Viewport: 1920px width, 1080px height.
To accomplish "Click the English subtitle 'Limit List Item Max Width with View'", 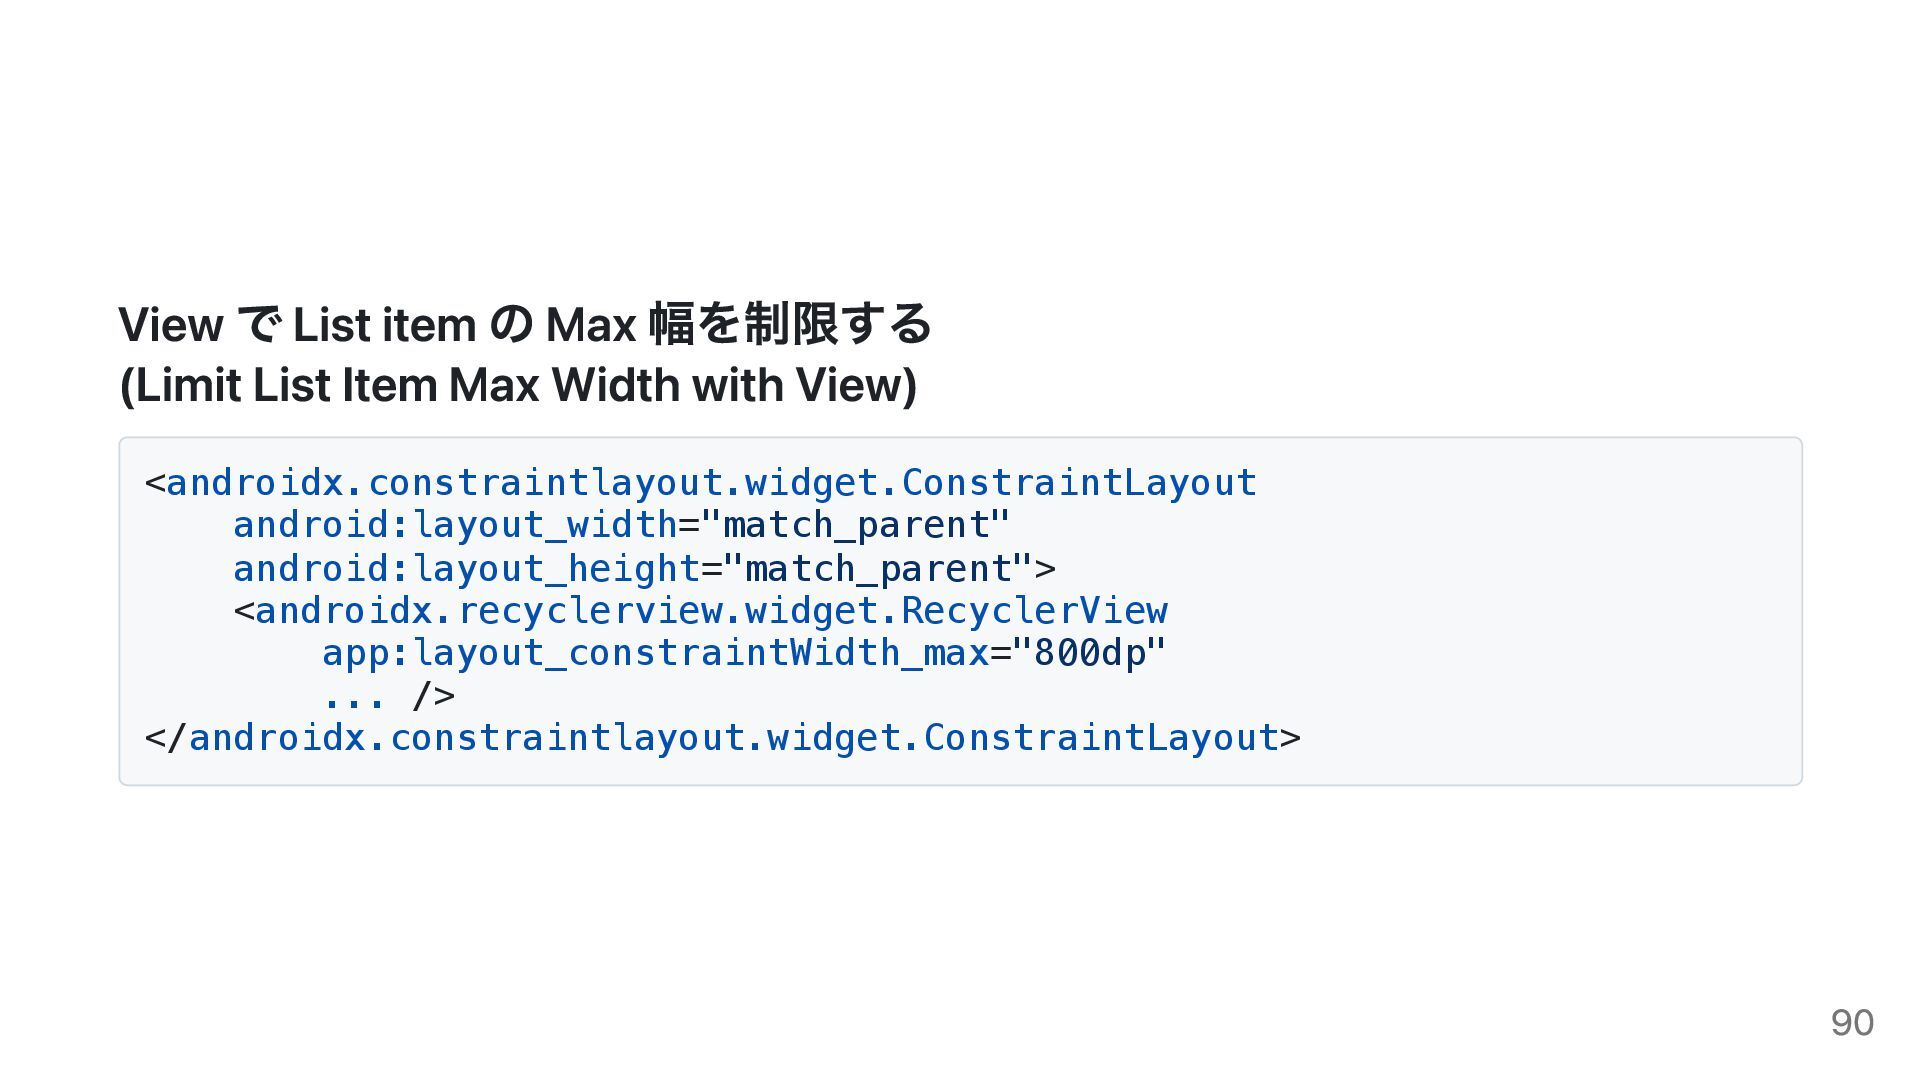I will (x=518, y=385).
